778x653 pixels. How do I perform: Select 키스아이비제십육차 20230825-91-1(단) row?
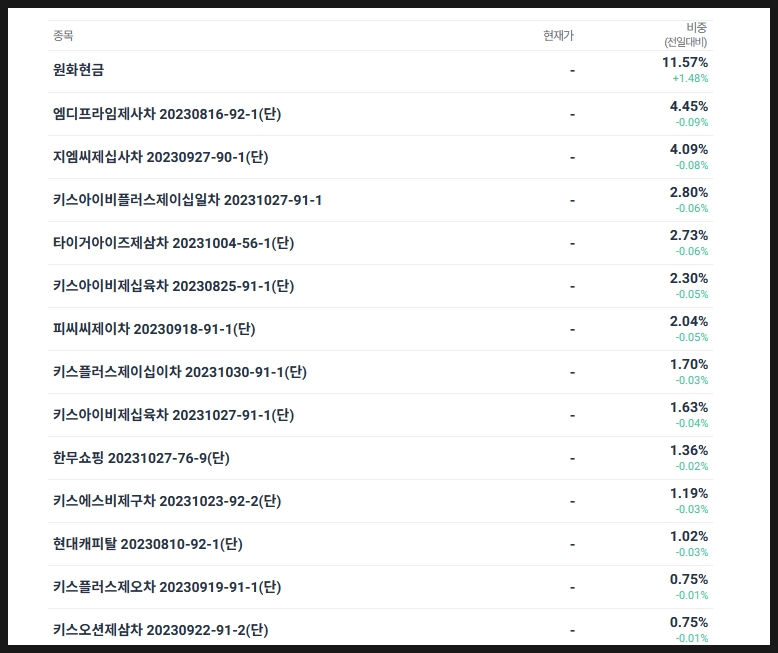coord(381,286)
